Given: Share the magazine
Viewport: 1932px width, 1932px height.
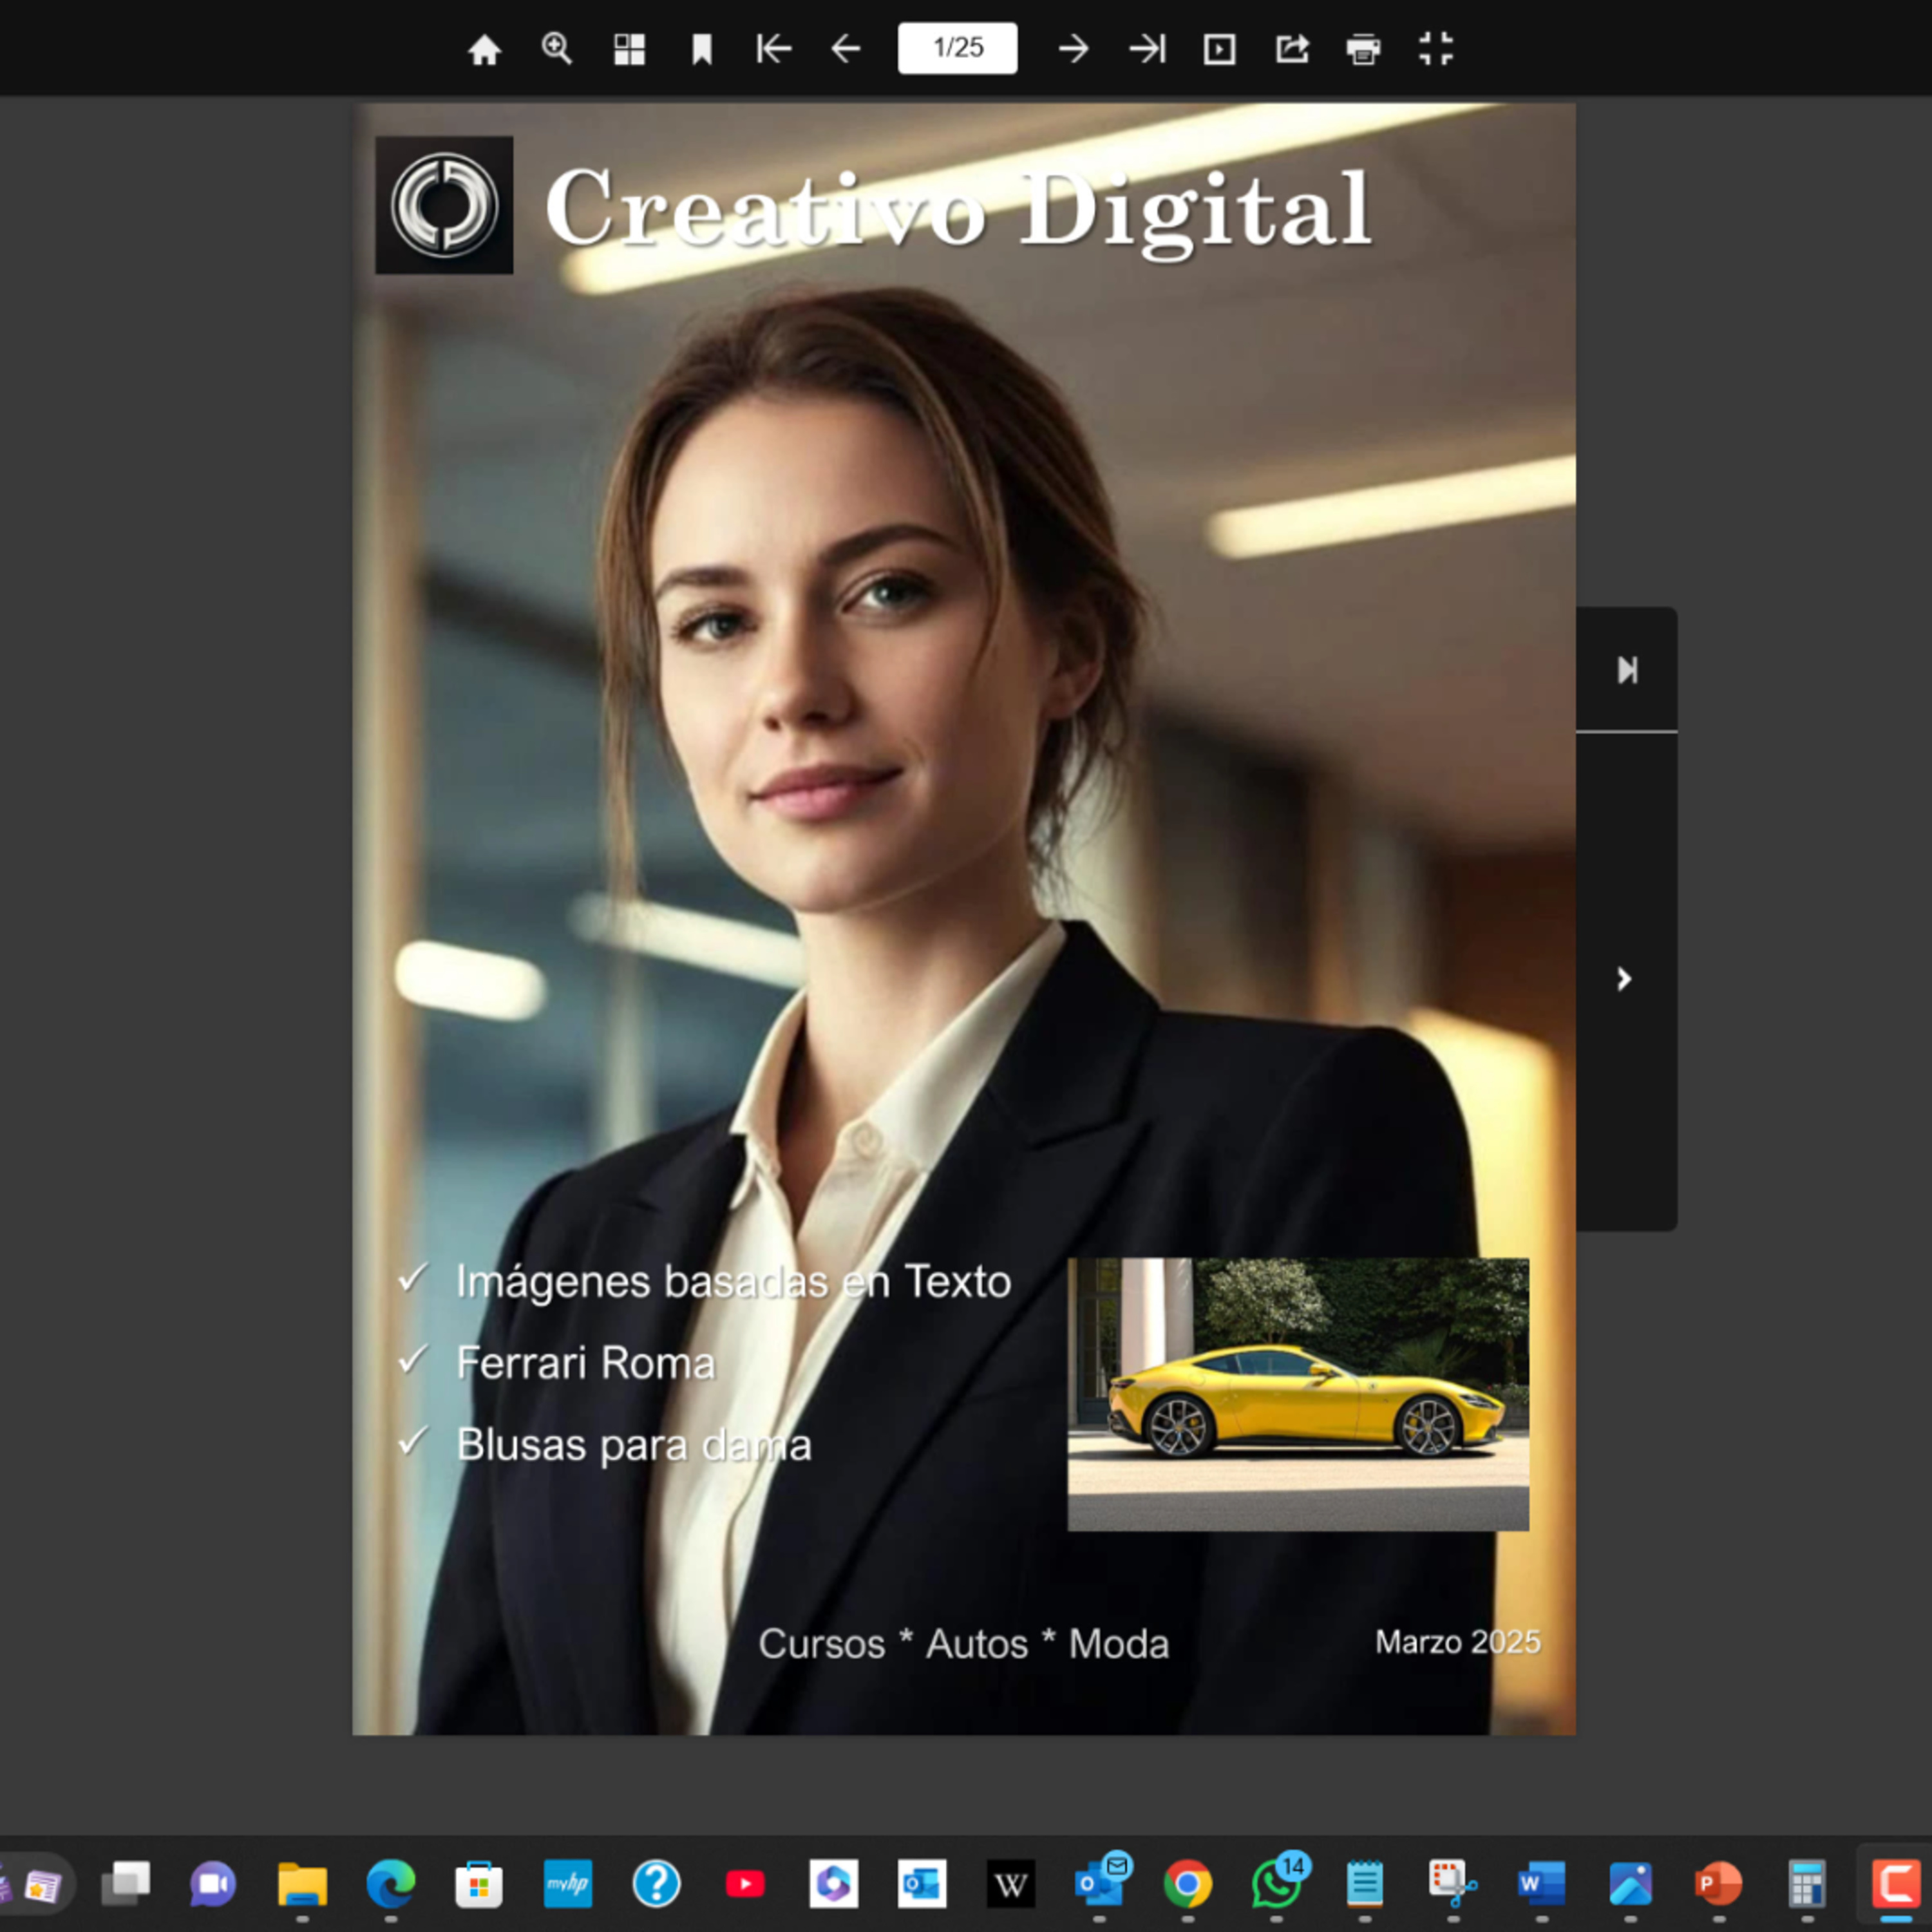Looking at the screenshot, I should coord(1292,48).
